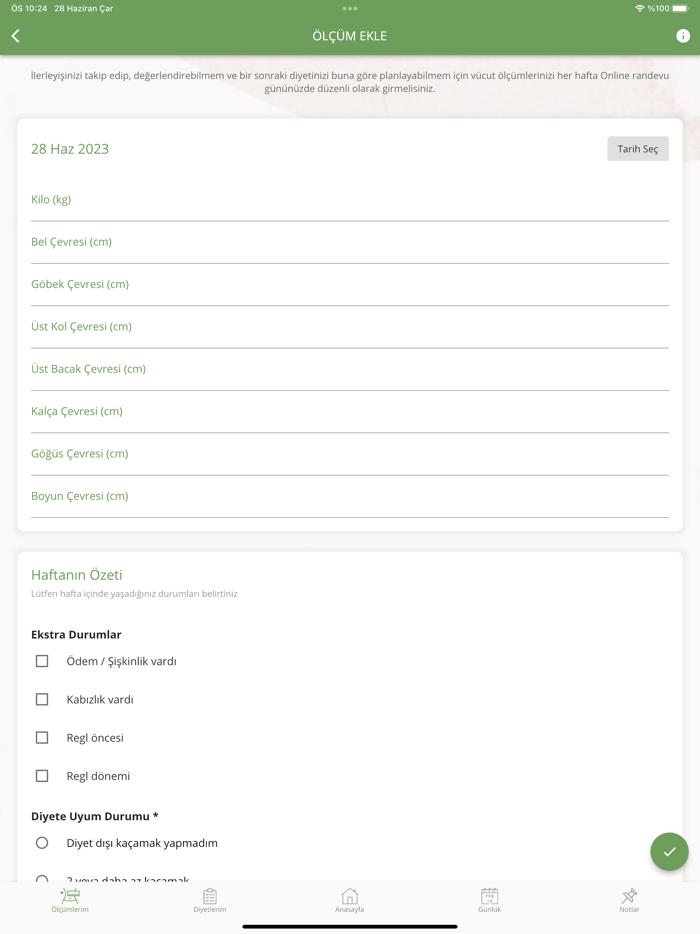Check the Ödem / Şişkinlik vardı box
Image resolution: width=700 pixels, height=934 pixels.
point(42,661)
